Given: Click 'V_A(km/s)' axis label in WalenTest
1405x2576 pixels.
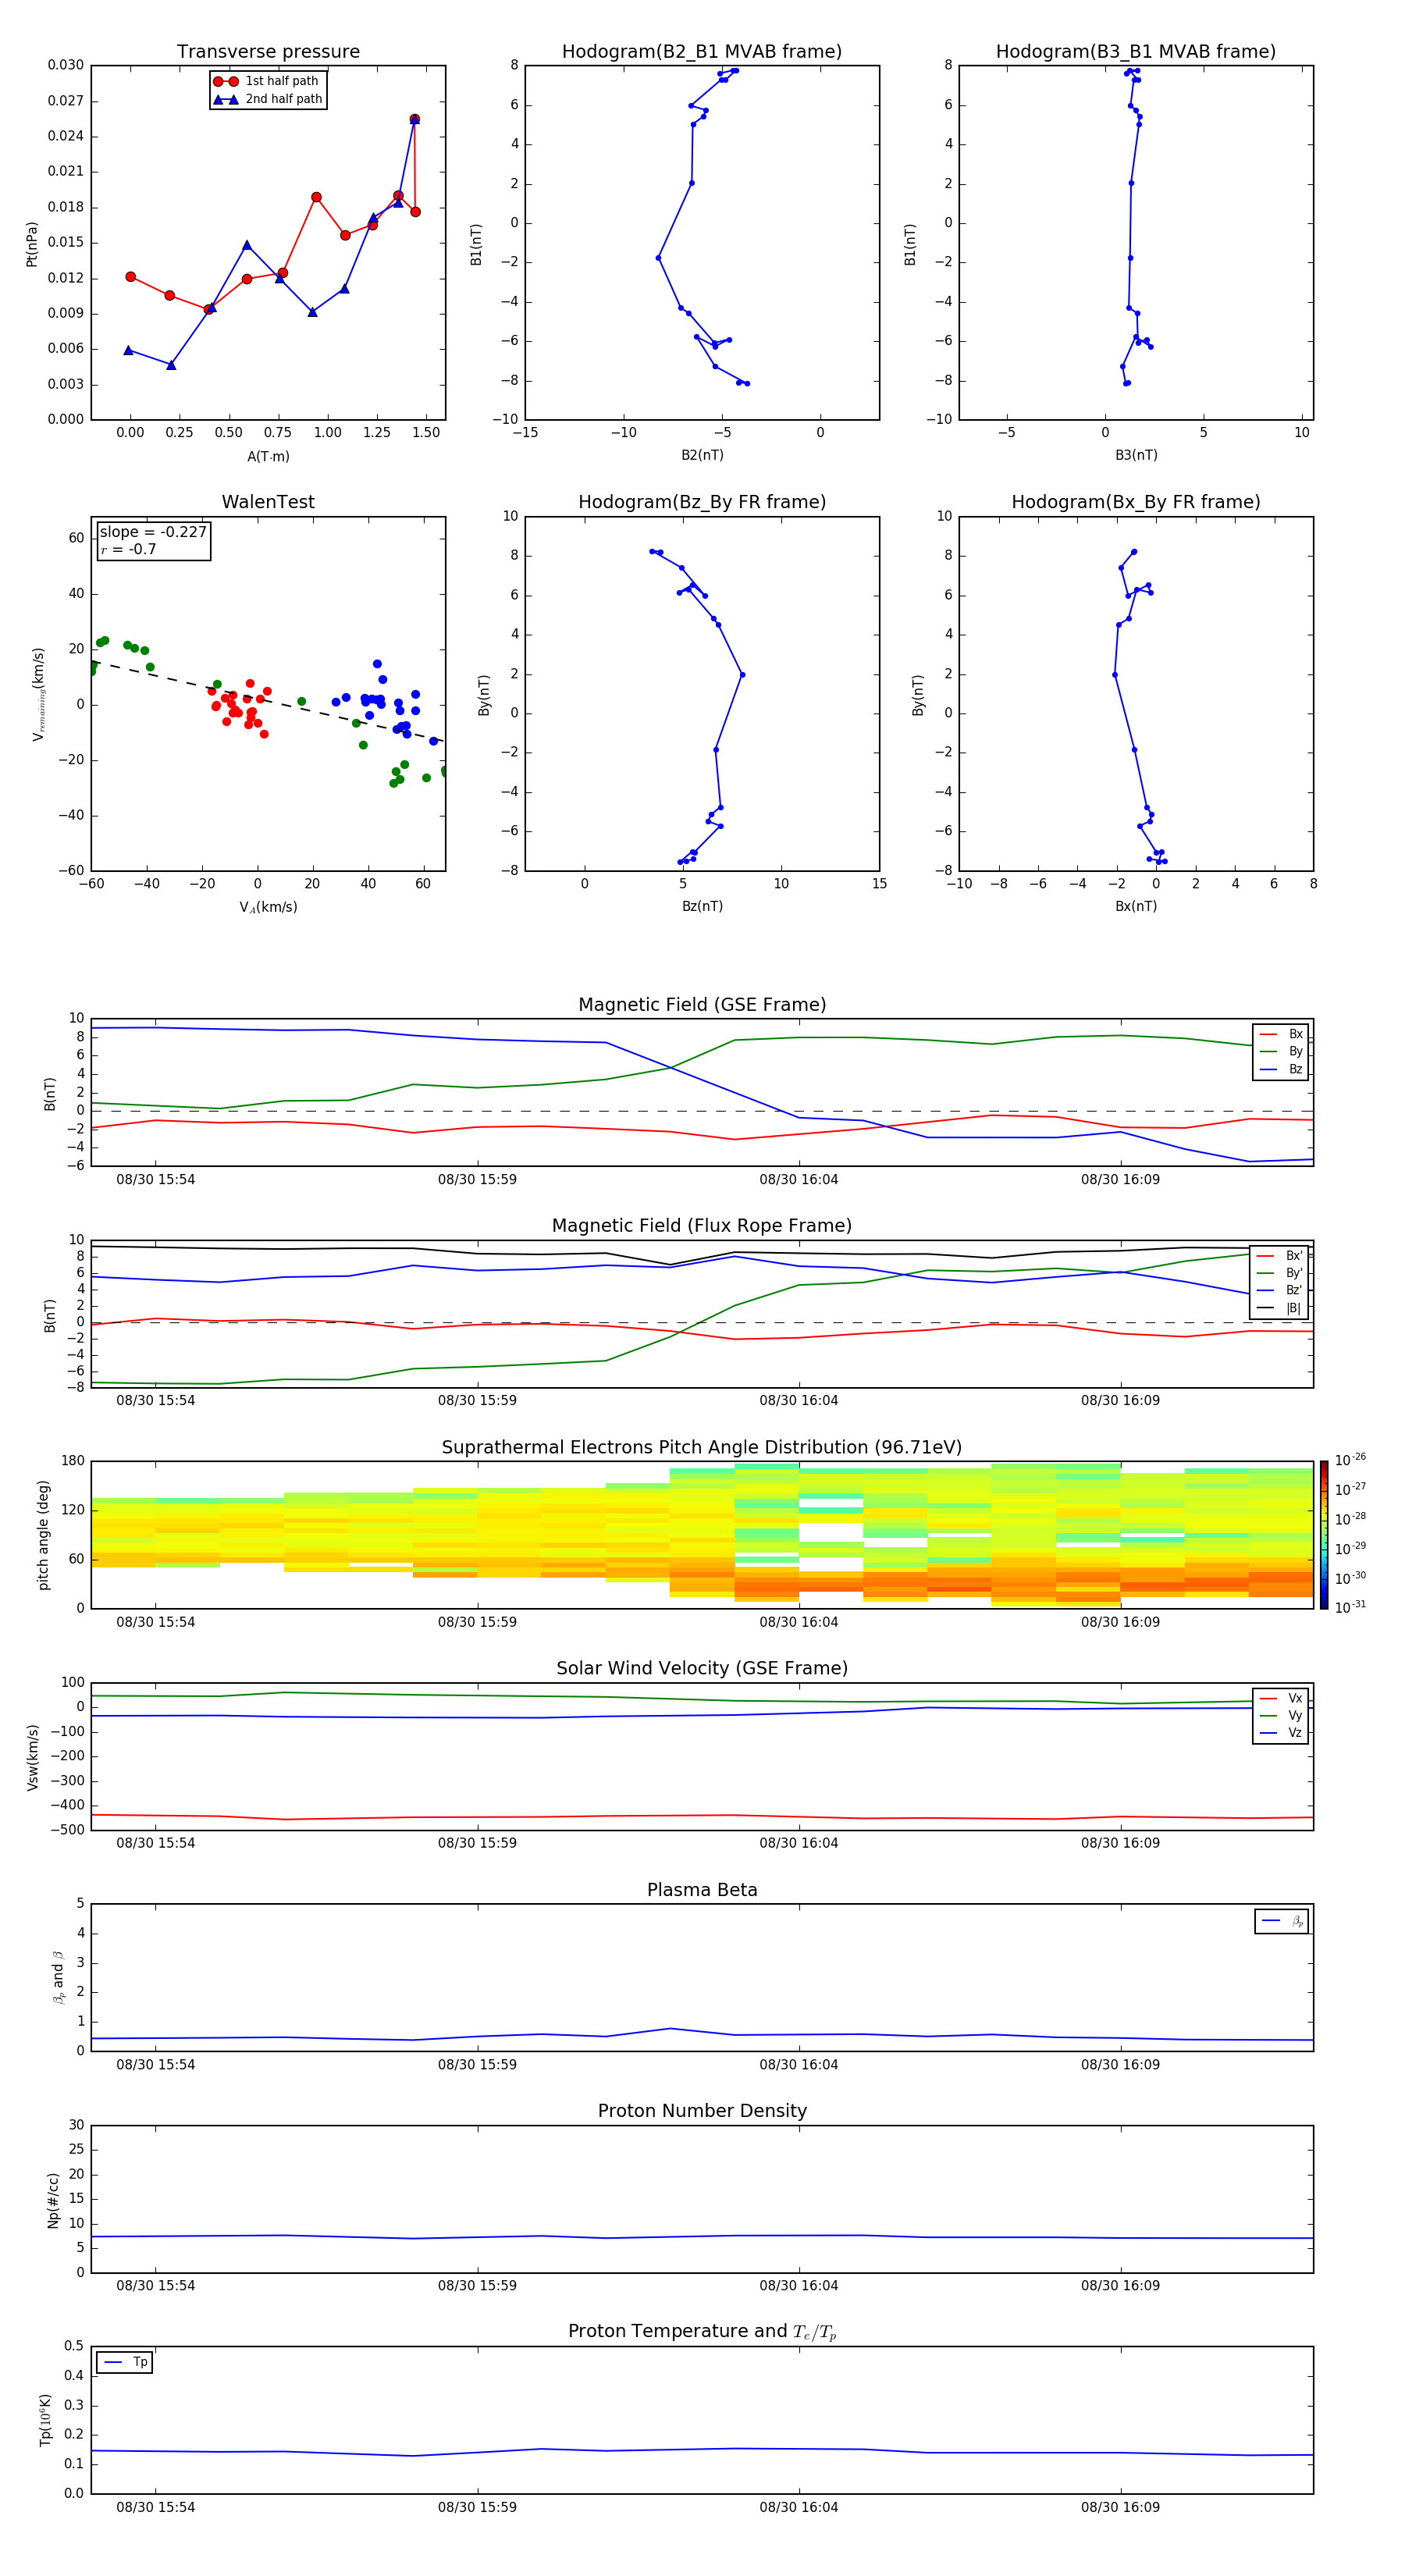Looking at the screenshot, I should (268, 907).
